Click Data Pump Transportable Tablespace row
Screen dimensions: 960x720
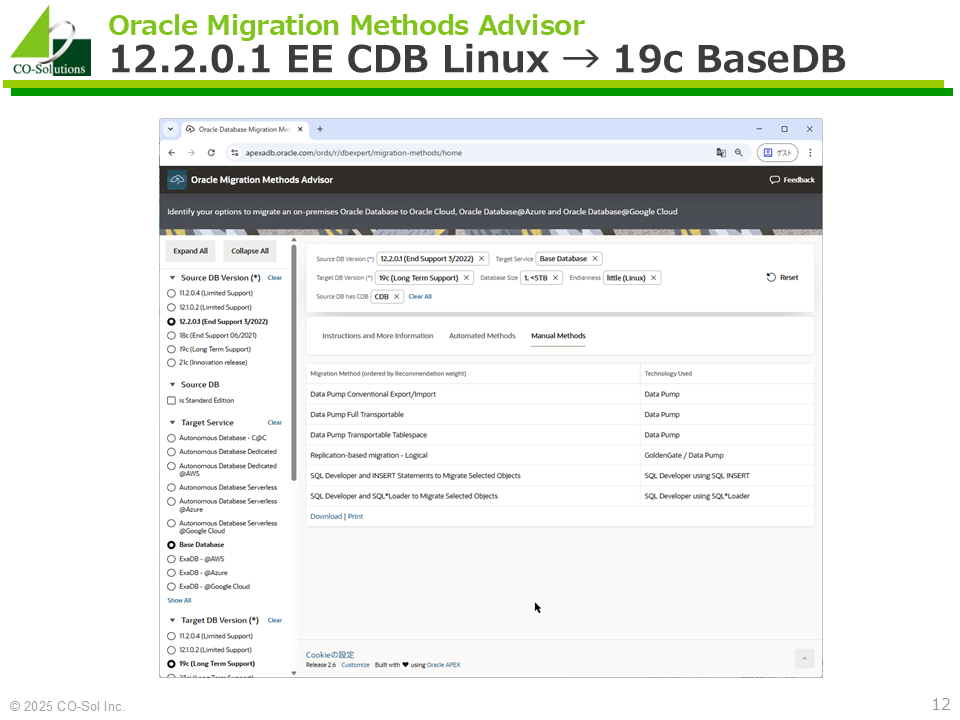(560, 435)
